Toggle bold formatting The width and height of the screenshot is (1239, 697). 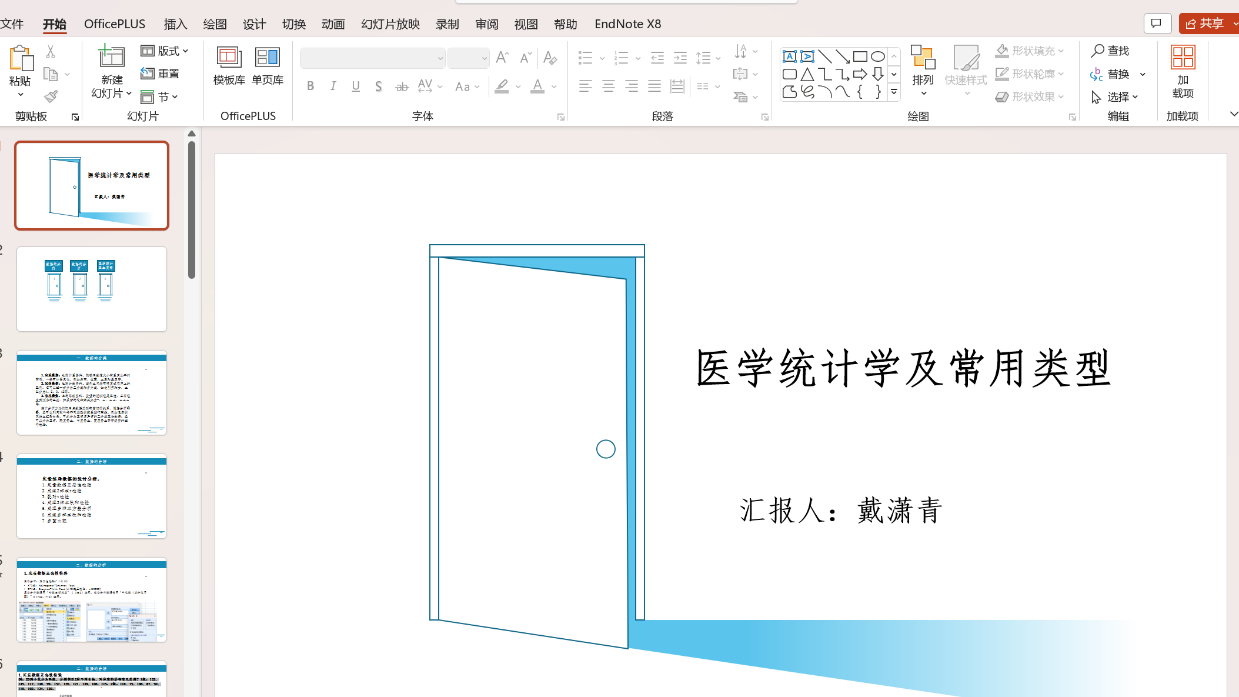click(311, 87)
